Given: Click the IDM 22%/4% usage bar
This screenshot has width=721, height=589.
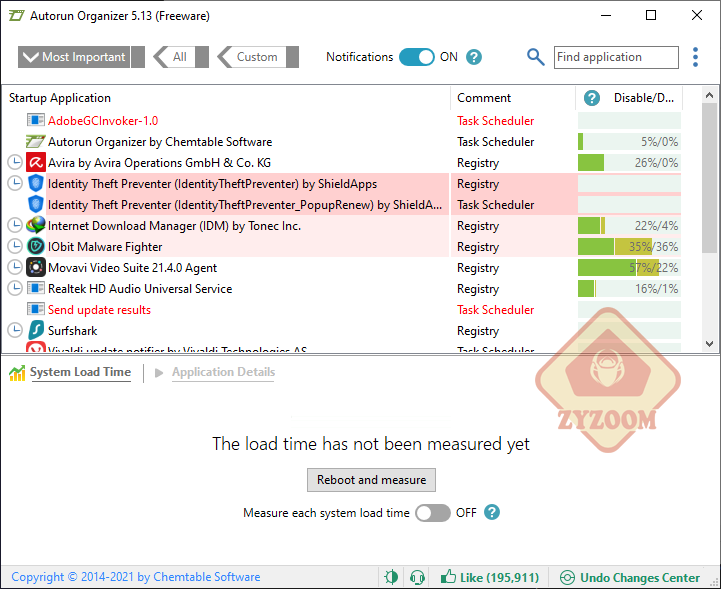Looking at the screenshot, I should 629,226.
